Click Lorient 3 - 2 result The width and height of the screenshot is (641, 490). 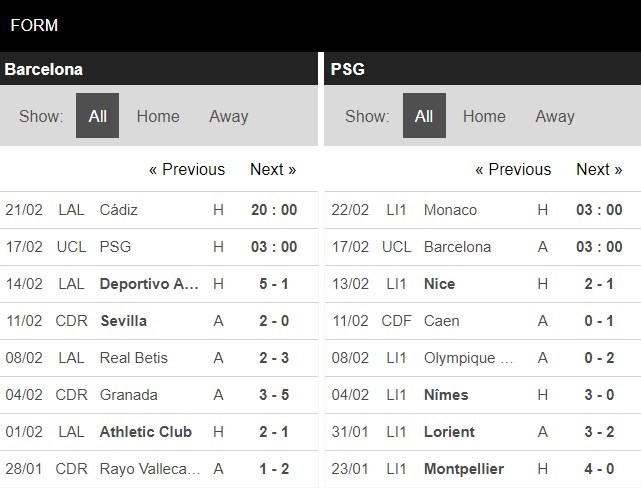tap(600, 432)
